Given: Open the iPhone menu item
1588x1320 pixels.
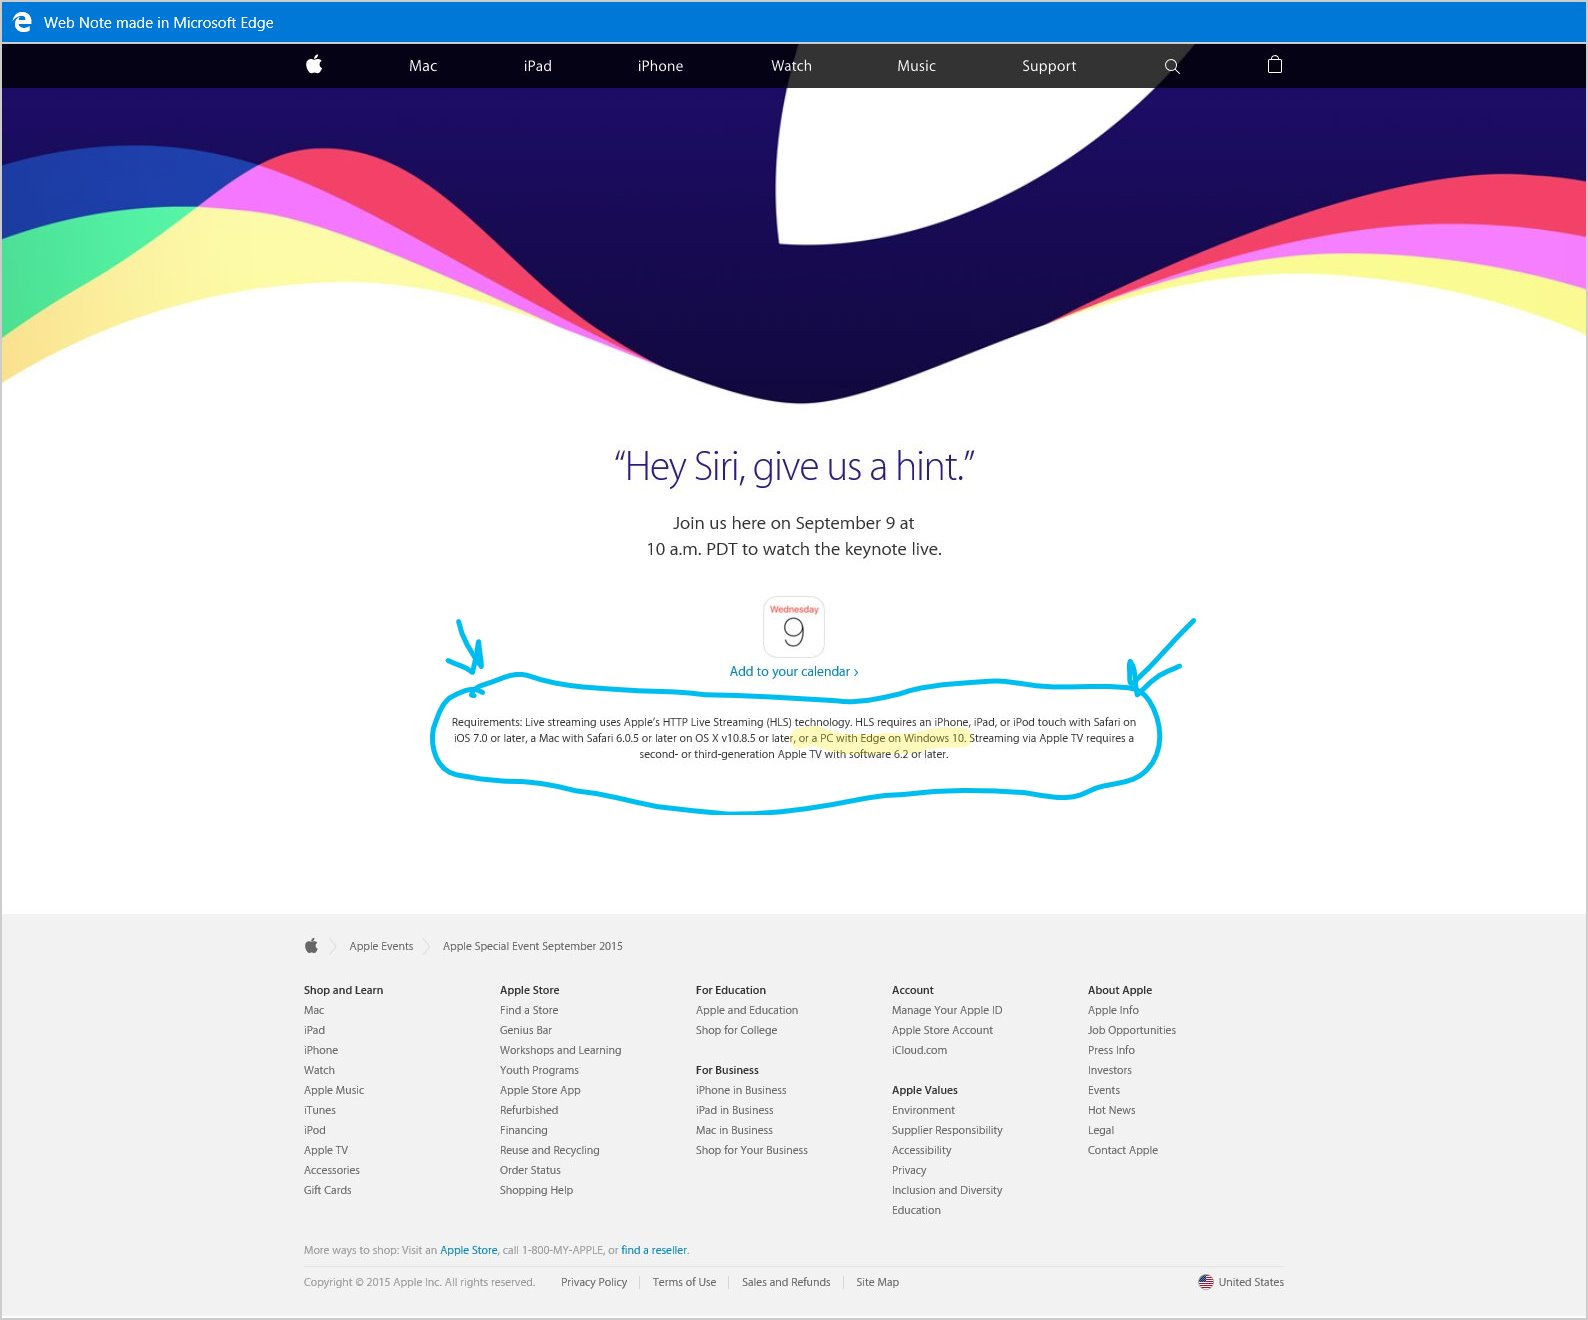Looking at the screenshot, I should 660,66.
